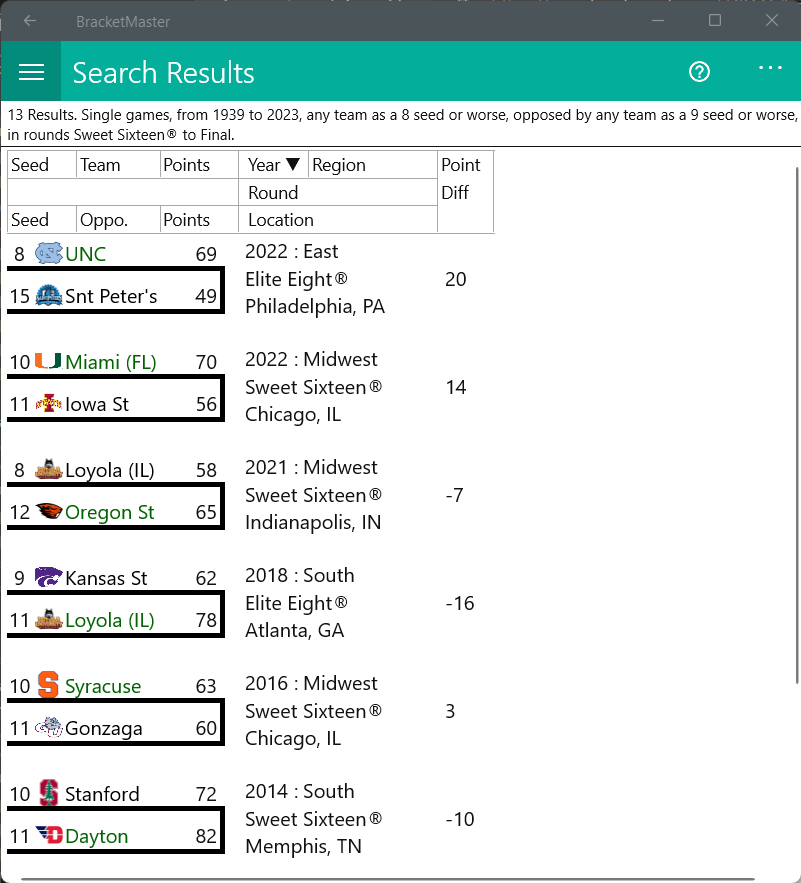Select the UNC team name
Image resolution: width=801 pixels, height=883 pixels.
click(x=85, y=254)
